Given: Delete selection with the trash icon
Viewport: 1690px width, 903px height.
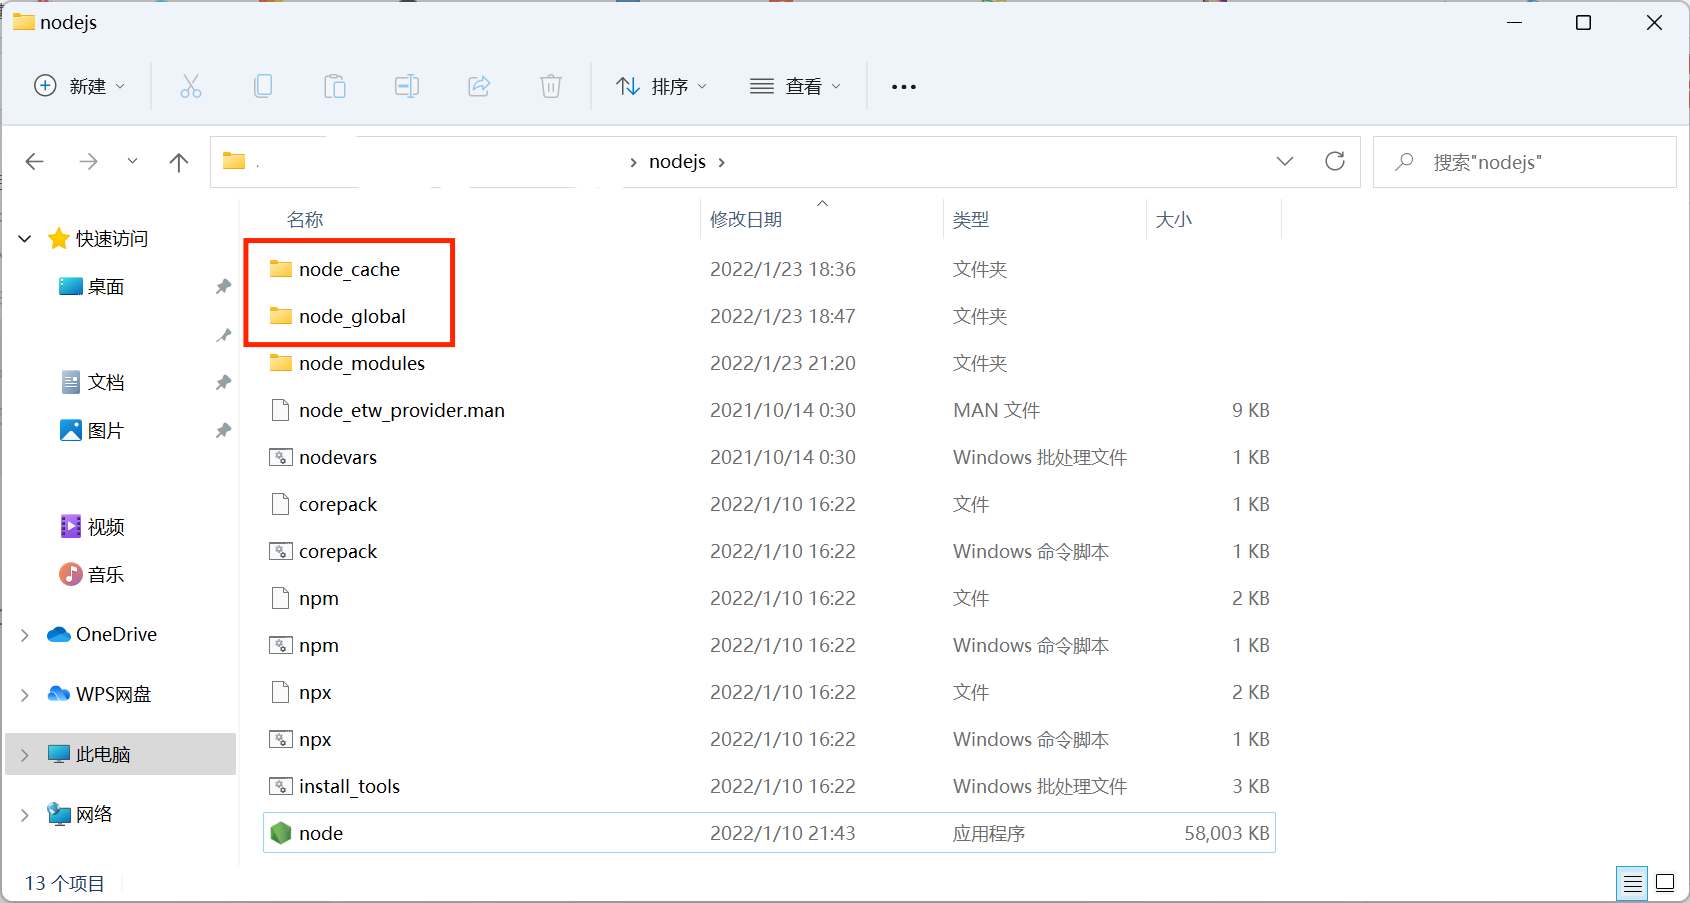Looking at the screenshot, I should pos(551,86).
